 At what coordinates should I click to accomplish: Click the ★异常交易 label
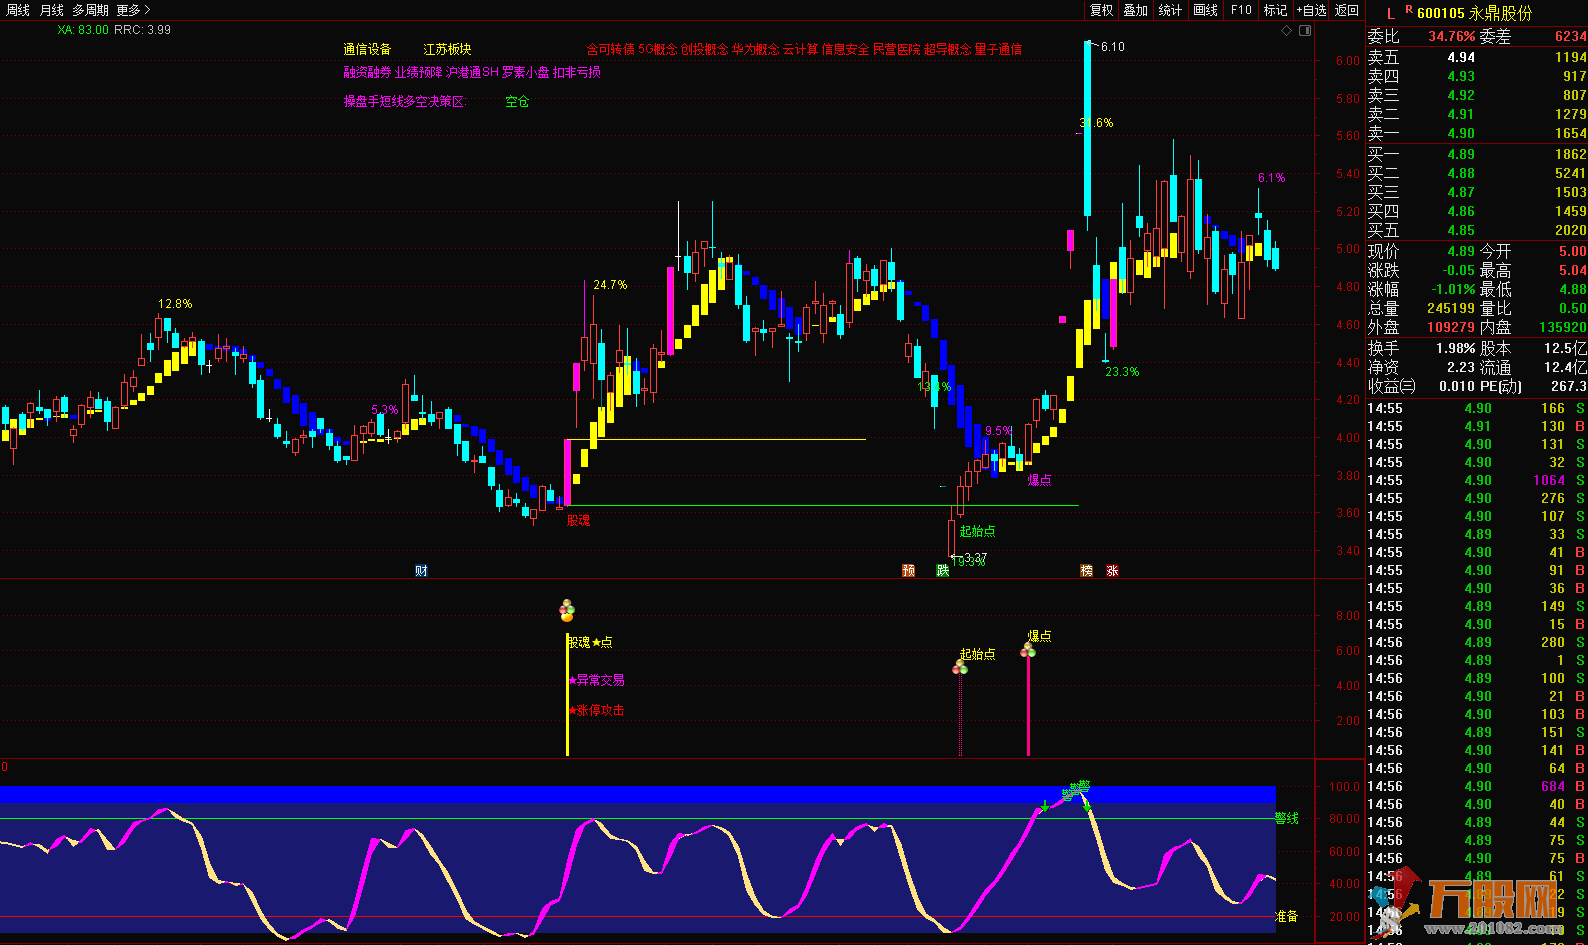[x=596, y=680]
